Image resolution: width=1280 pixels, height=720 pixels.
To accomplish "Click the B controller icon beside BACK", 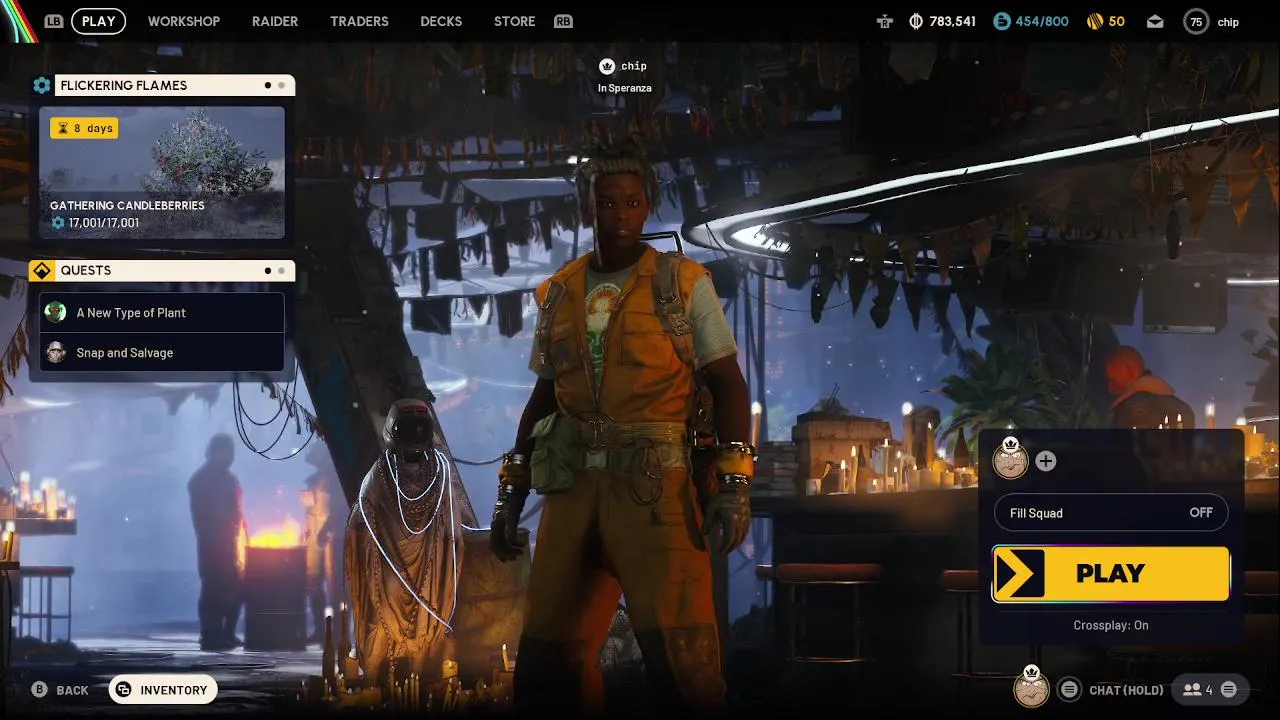I will 40,689.
